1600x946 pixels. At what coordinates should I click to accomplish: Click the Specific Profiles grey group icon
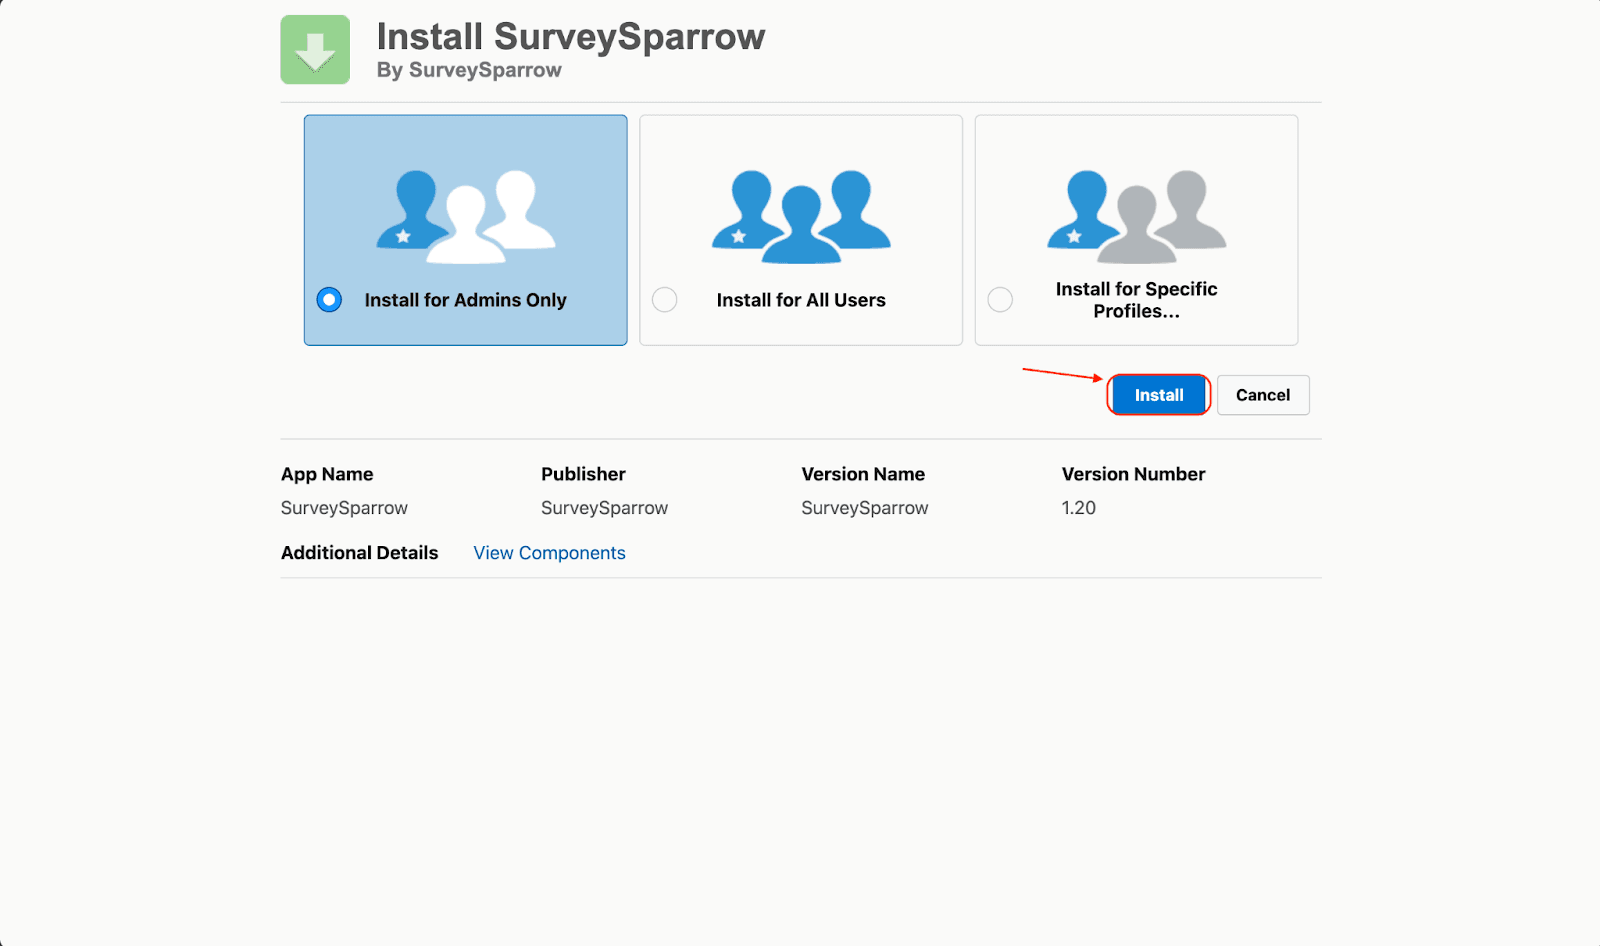(1136, 216)
